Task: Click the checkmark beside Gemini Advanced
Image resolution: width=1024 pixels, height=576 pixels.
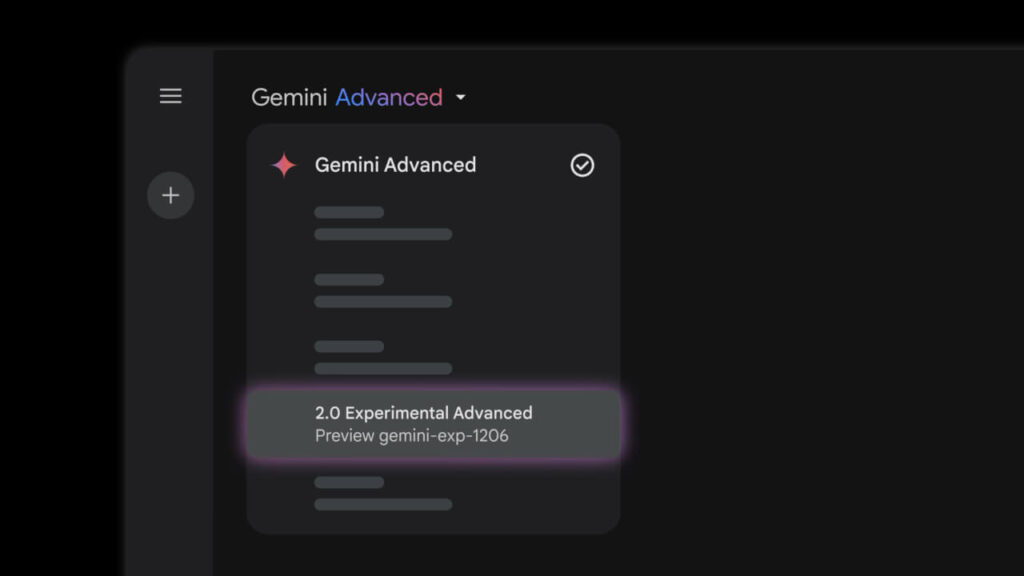Action: pyautogui.click(x=582, y=165)
